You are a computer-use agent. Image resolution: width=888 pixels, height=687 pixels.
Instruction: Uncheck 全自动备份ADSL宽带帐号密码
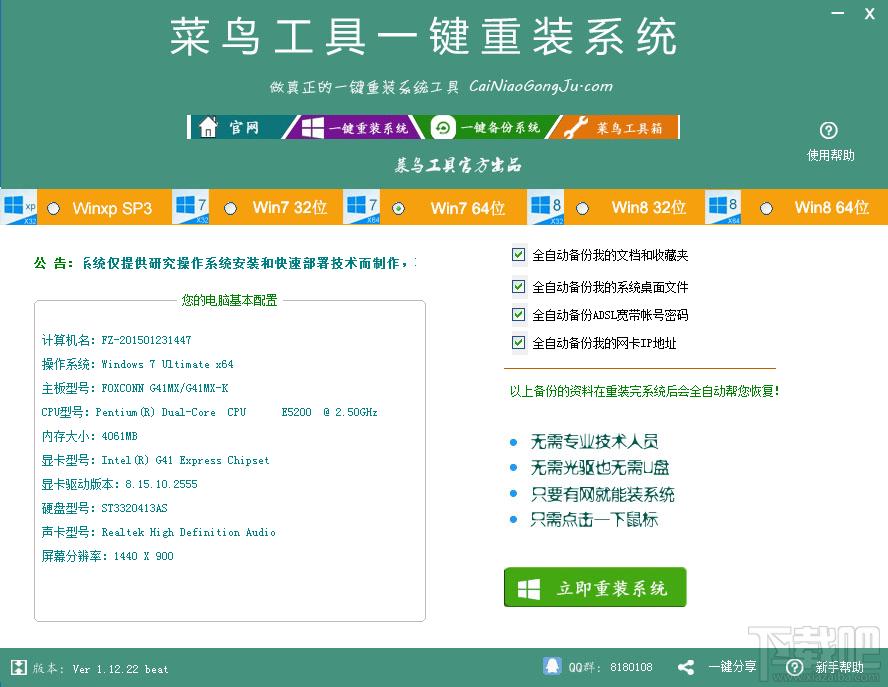coord(518,314)
